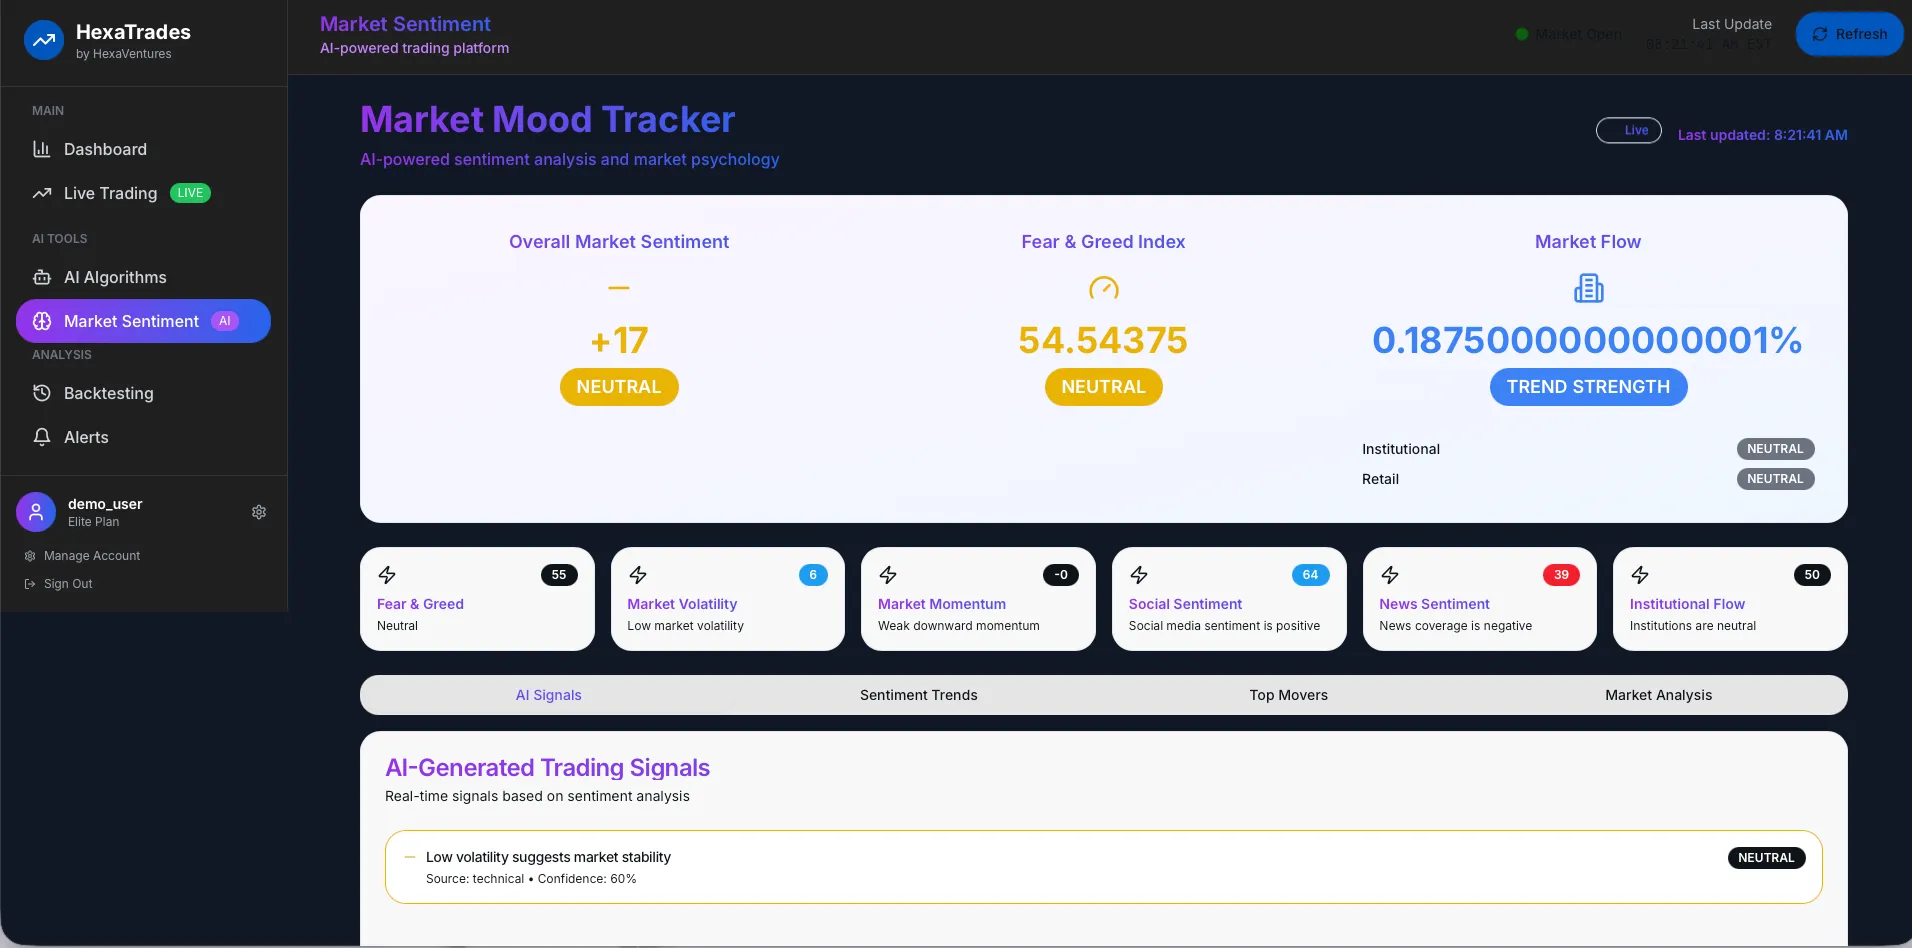Select the Market Analysis tab
1912x948 pixels.
click(1658, 695)
